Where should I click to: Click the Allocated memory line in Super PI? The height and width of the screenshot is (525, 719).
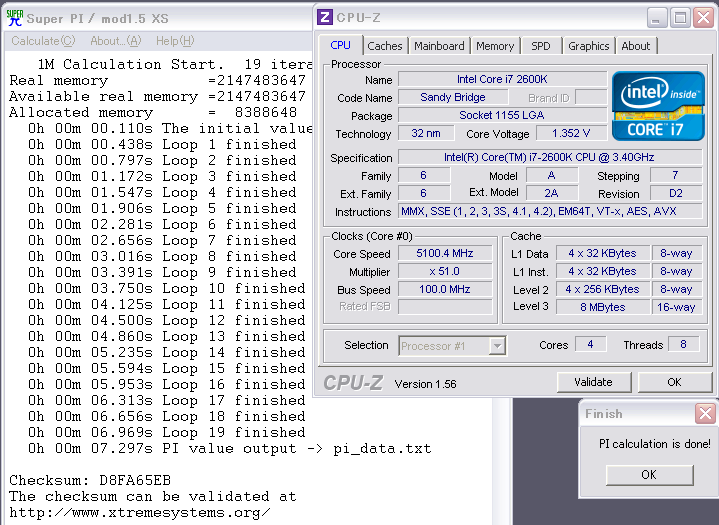[153, 112]
